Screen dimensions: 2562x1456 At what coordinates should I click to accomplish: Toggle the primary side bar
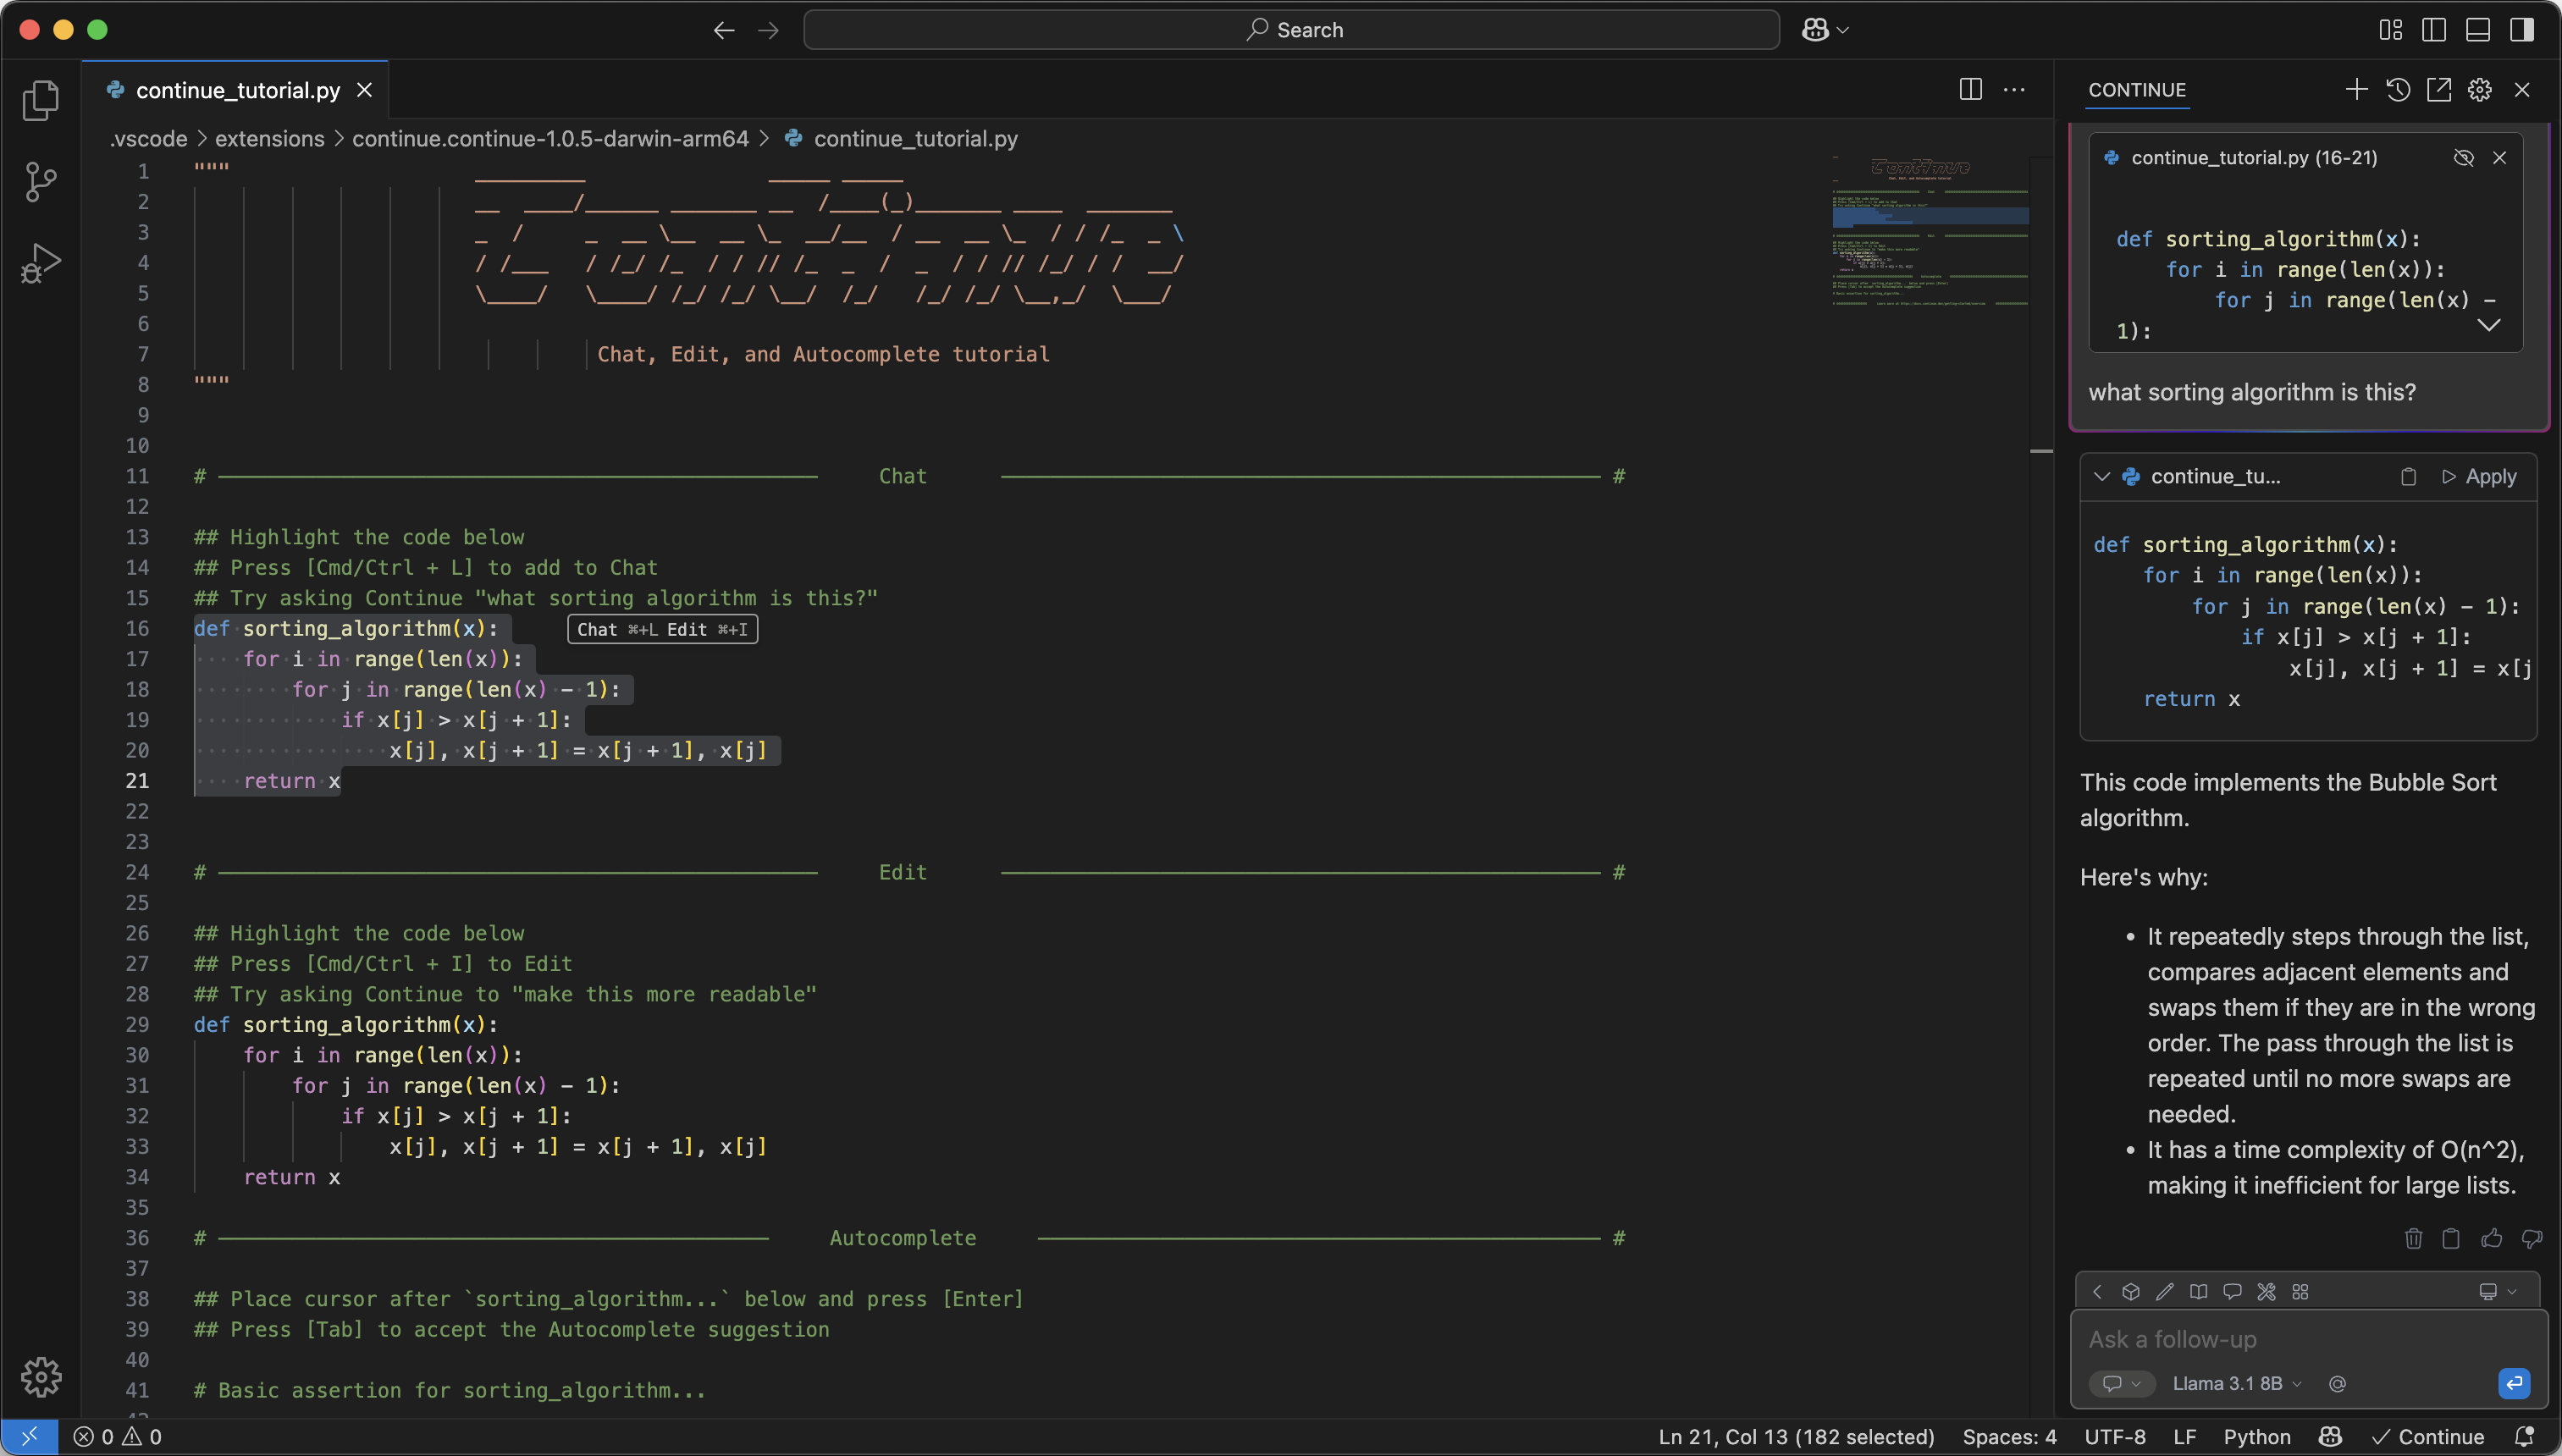(x=2434, y=30)
